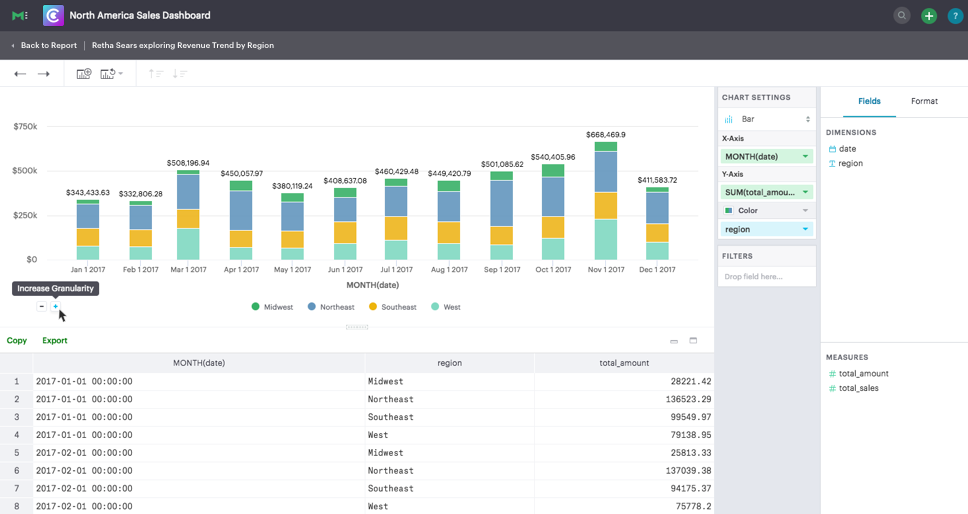Click the undo left arrow
Screen dimensions: 968x514
point(20,74)
